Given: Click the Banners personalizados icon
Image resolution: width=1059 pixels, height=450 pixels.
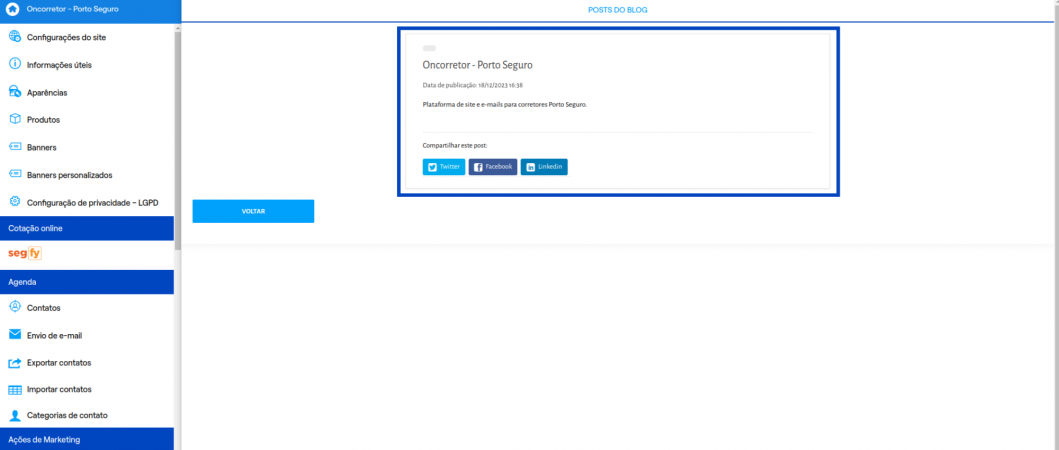Looking at the screenshot, I should pos(15,174).
